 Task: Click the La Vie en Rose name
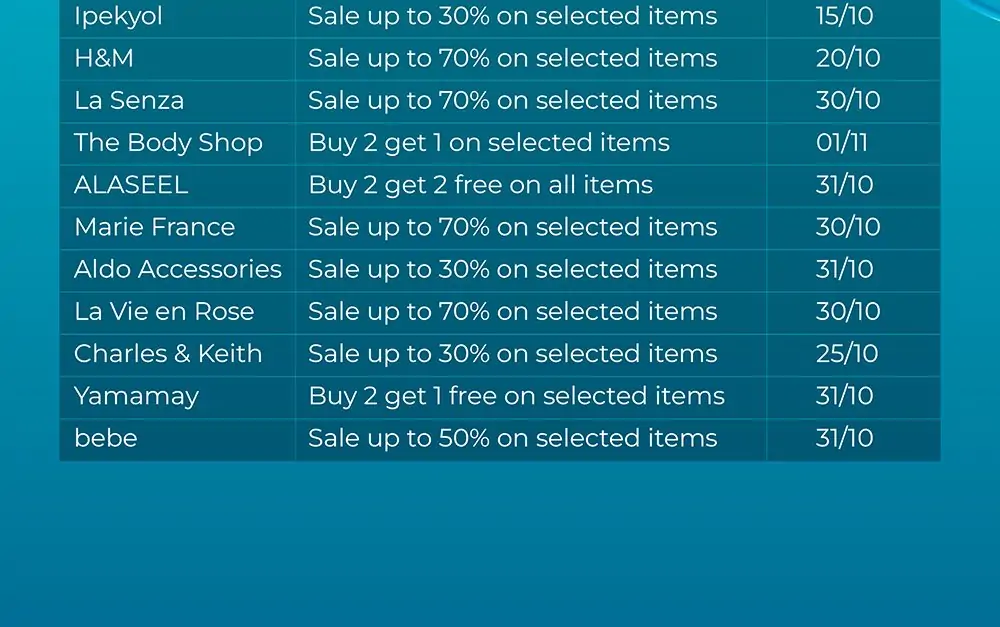point(164,311)
